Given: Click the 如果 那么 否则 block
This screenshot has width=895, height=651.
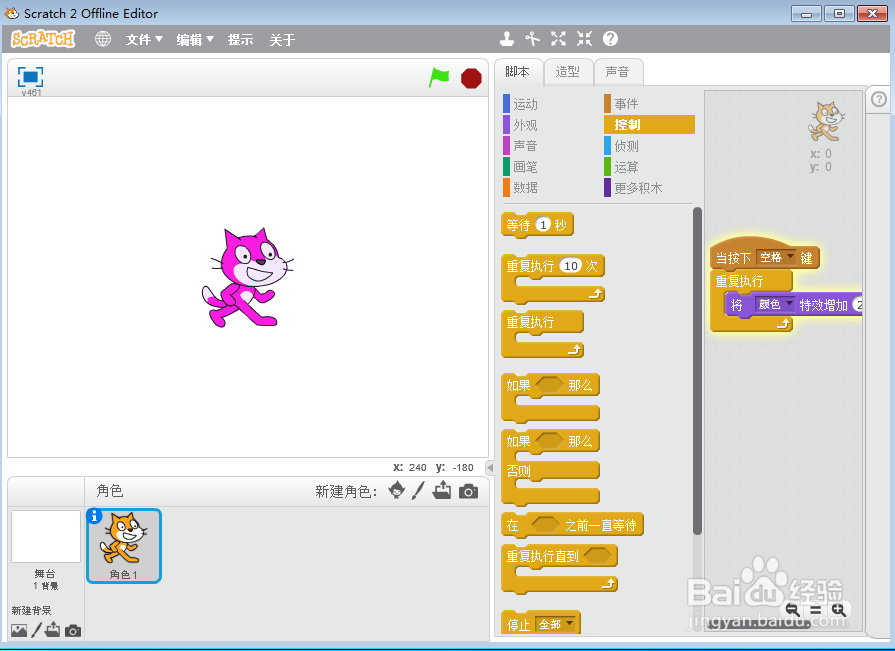Looking at the screenshot, I should [550, 467].
